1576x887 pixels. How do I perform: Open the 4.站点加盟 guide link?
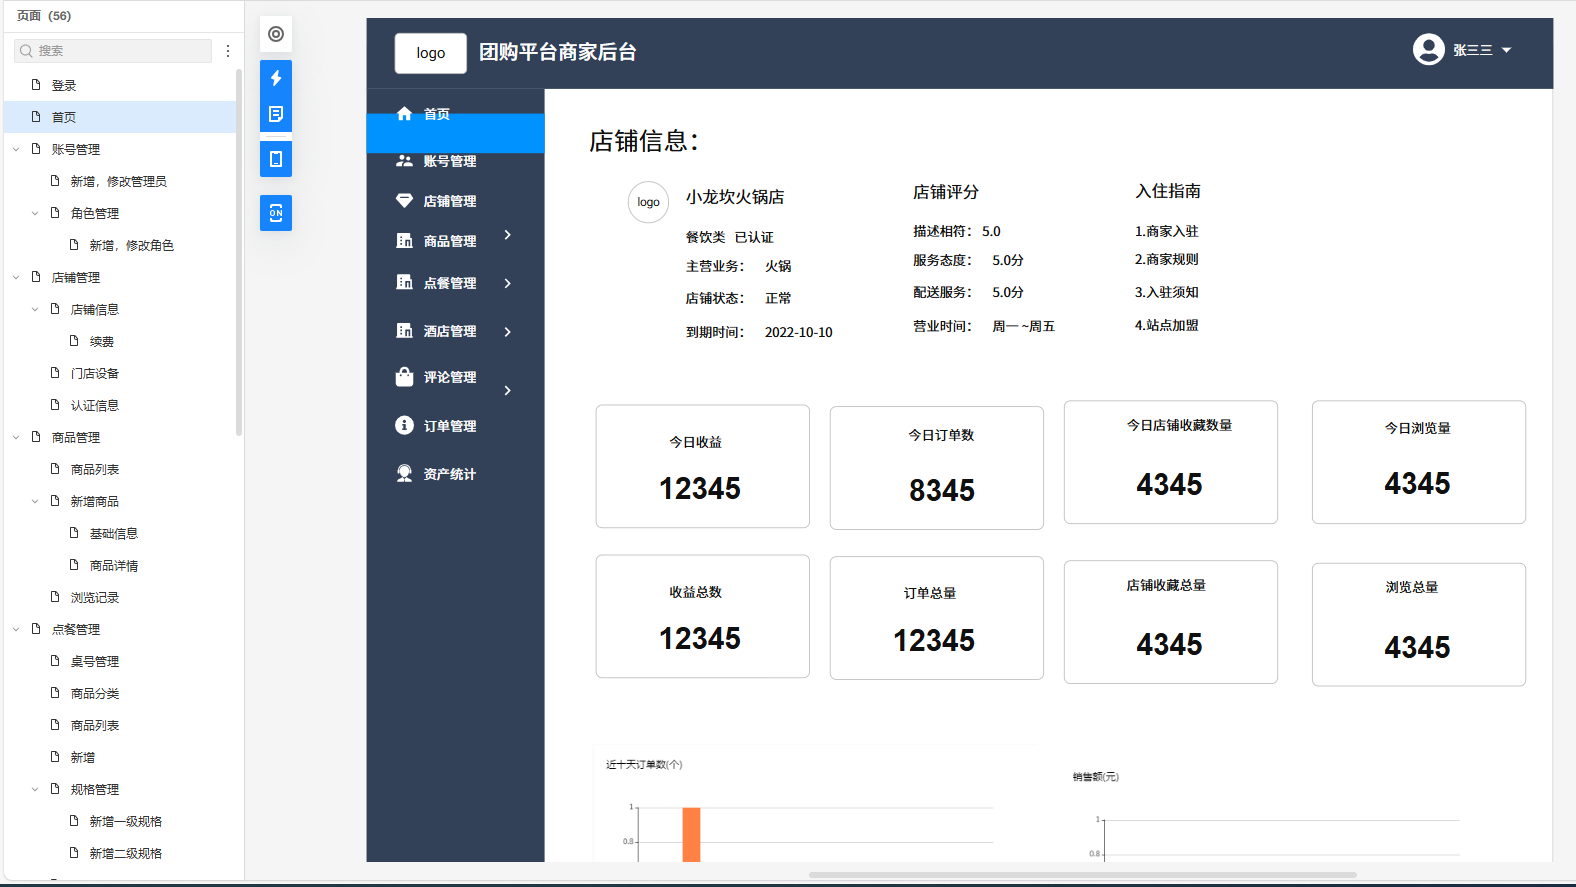[1166, 325]
